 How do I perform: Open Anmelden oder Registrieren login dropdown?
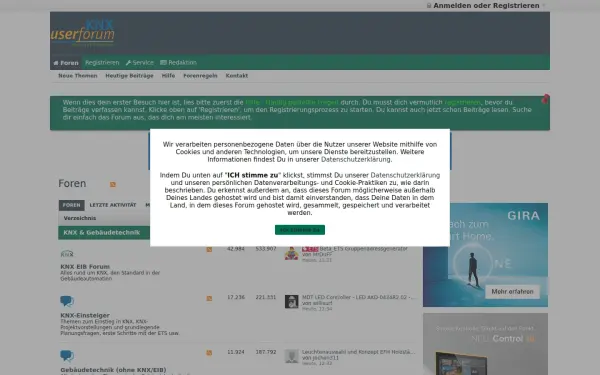pyautogui.click(x=486, y=6)
